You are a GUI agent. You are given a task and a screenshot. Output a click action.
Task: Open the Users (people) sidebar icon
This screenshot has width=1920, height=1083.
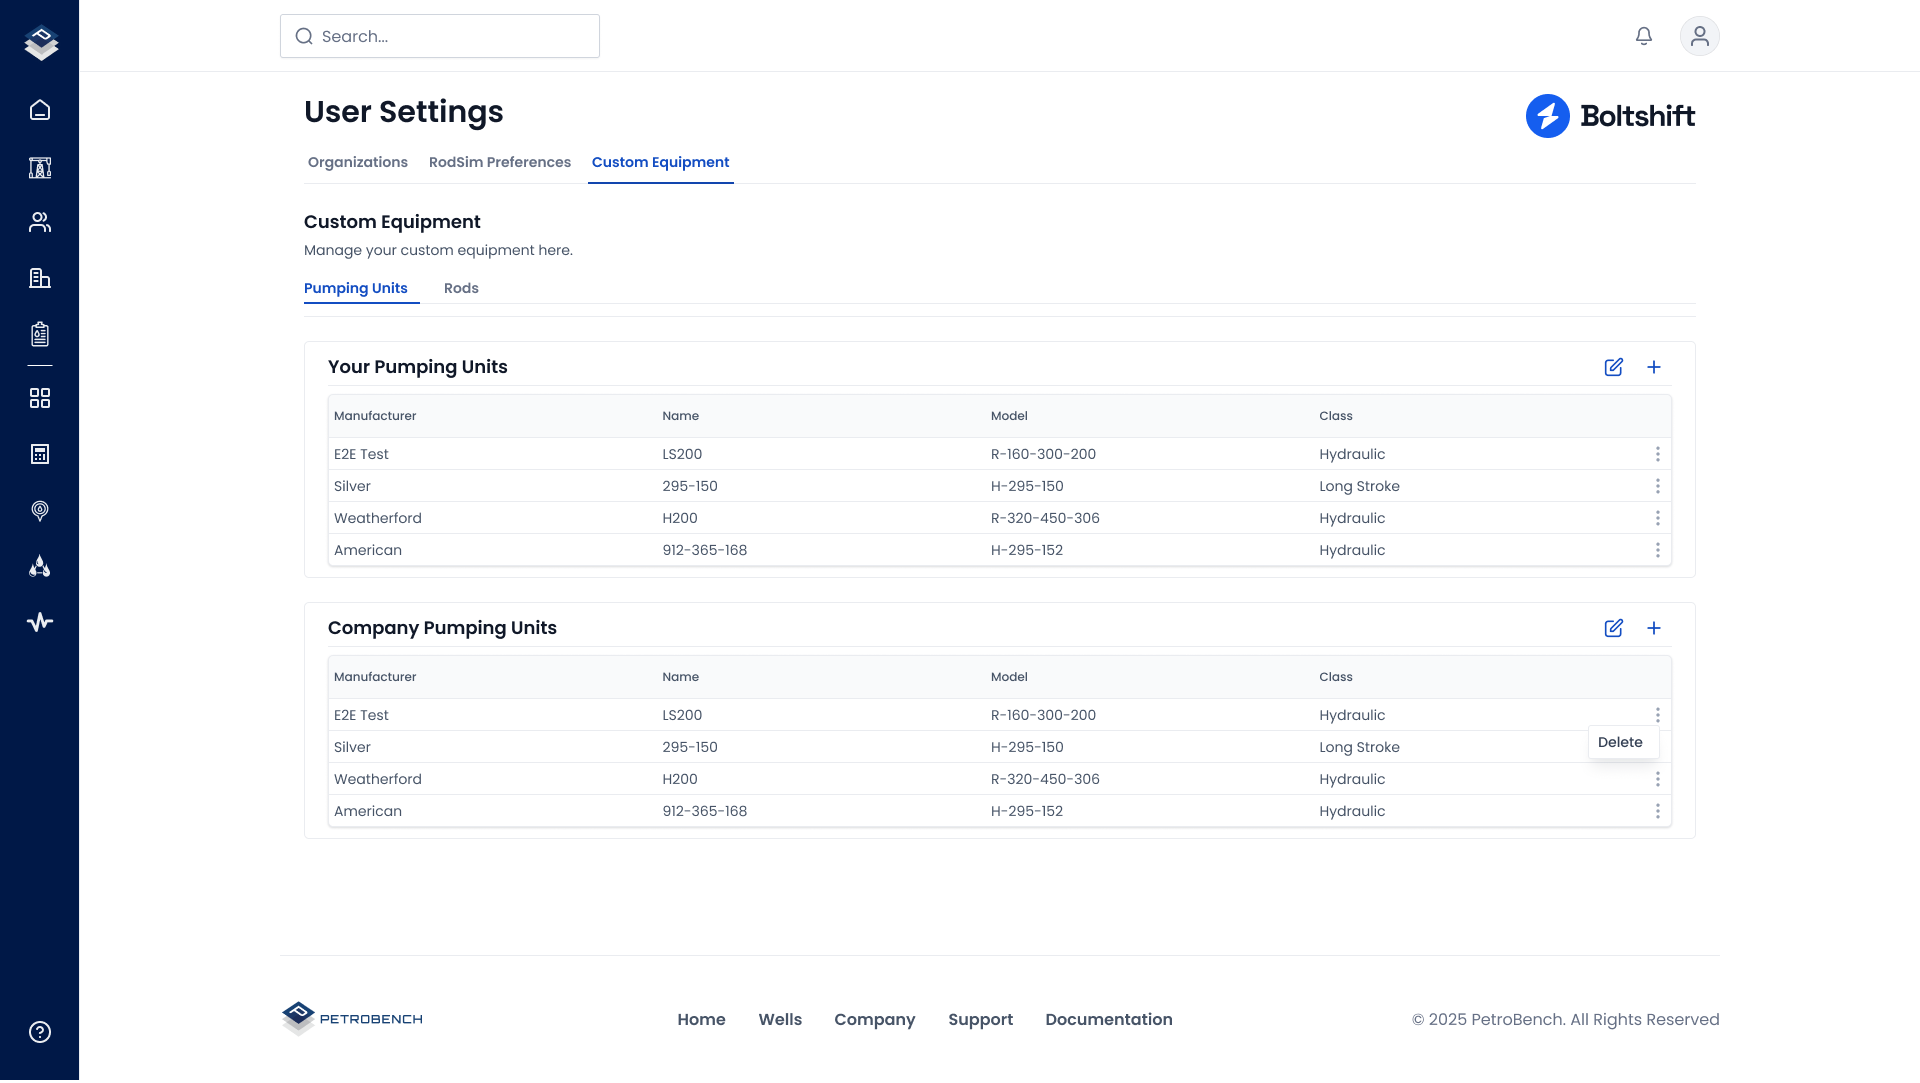(x=40, y=221)
